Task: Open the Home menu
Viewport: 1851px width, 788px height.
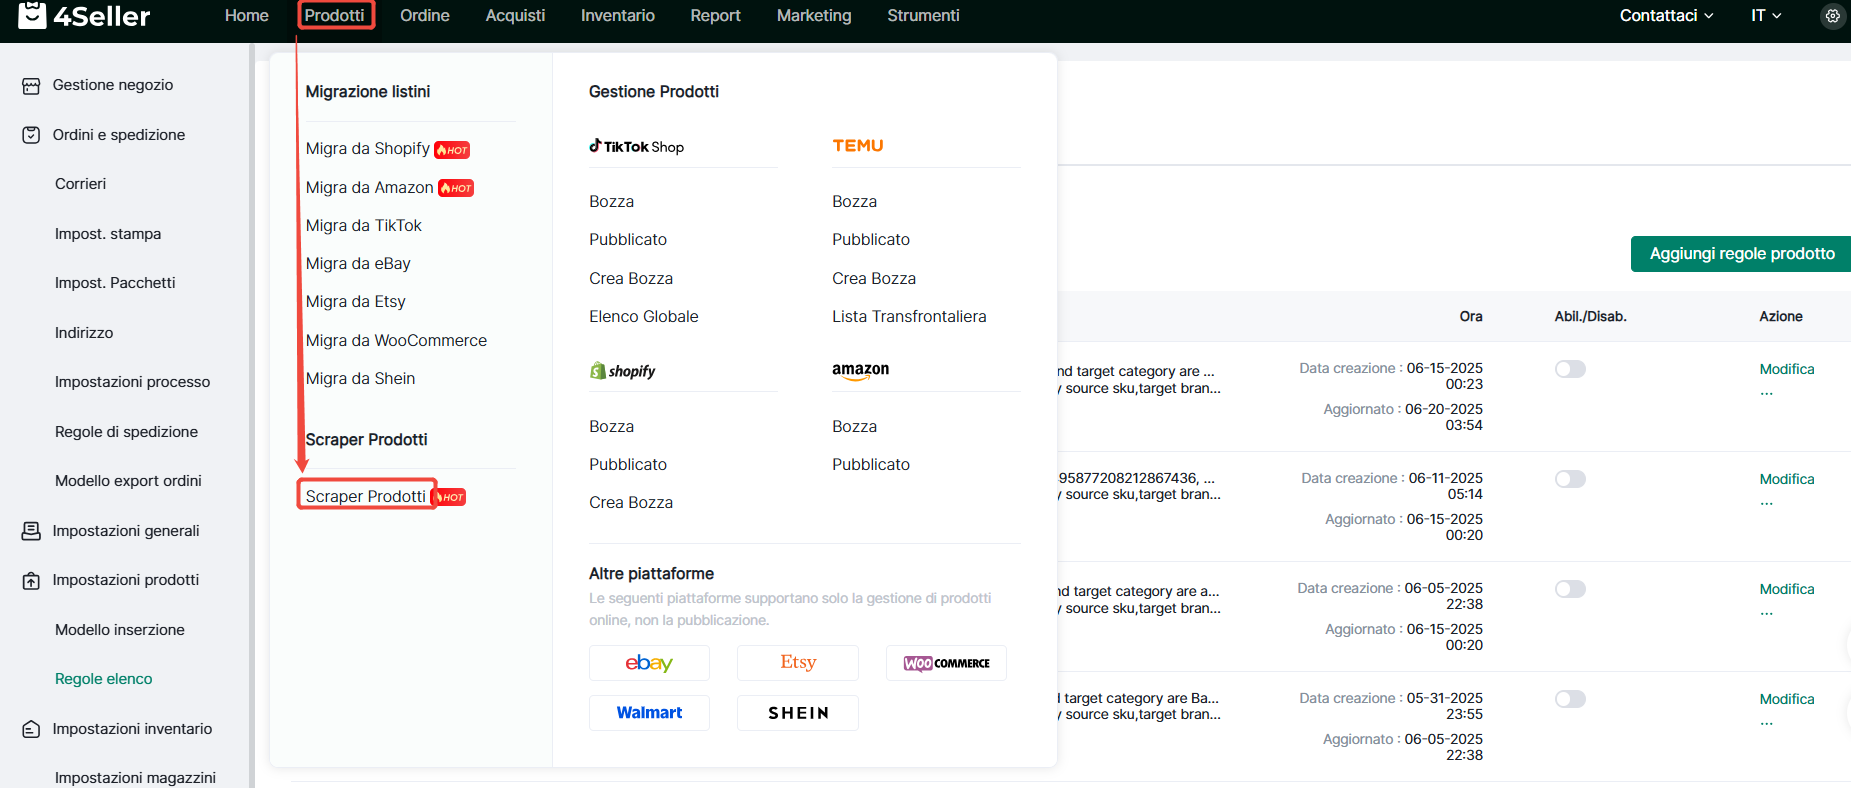Action: coord(247,16)
